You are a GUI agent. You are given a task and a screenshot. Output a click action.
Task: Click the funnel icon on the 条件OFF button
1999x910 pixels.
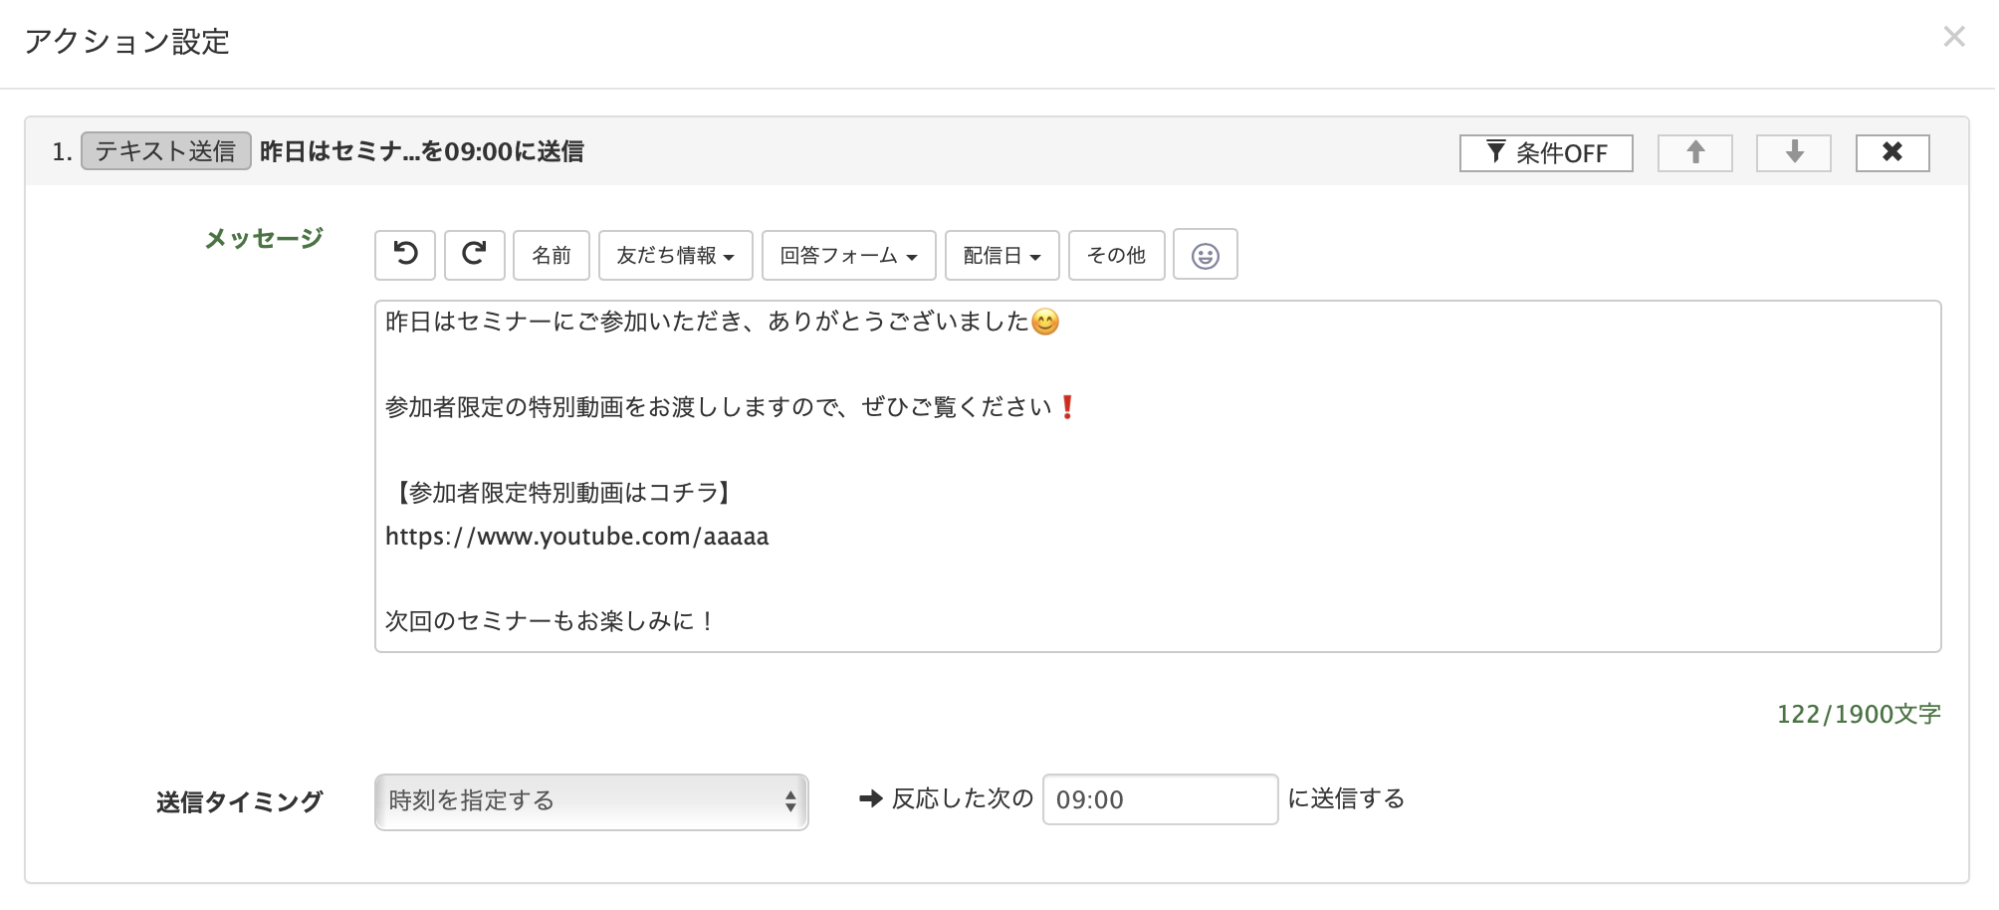[x=1494, y=152]
